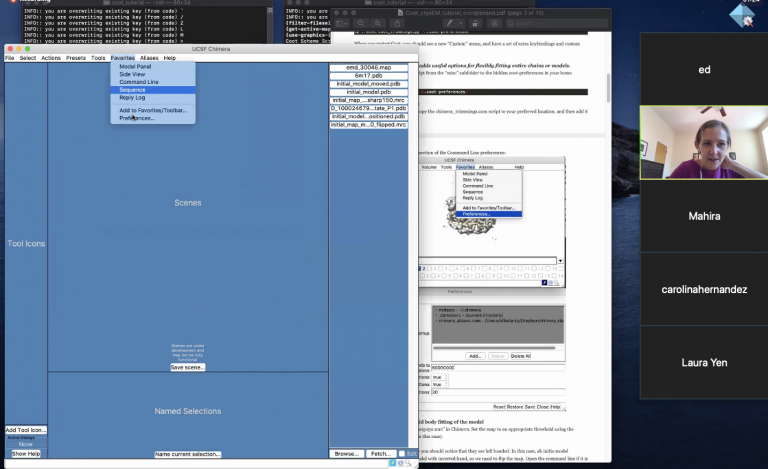Select participant tile labeled Mahira
The height and width of the screenshot is (469, 768).
click(704, 216)
